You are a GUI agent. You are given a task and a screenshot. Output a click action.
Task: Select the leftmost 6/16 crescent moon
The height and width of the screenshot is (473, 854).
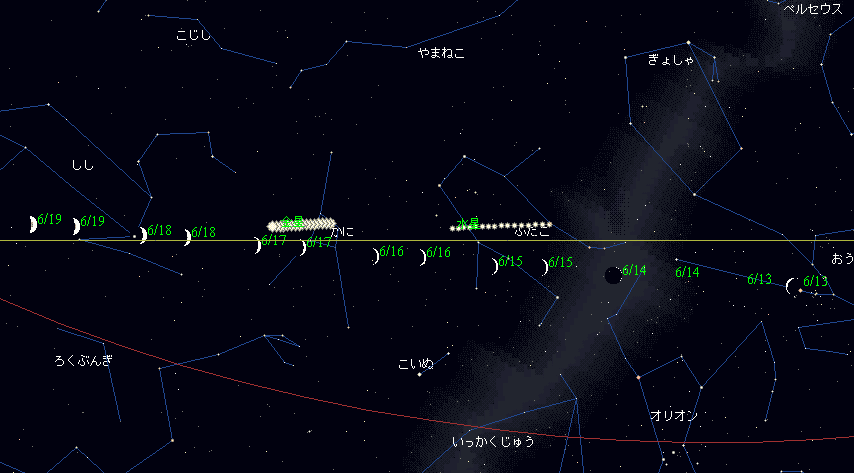coord(376,256)
